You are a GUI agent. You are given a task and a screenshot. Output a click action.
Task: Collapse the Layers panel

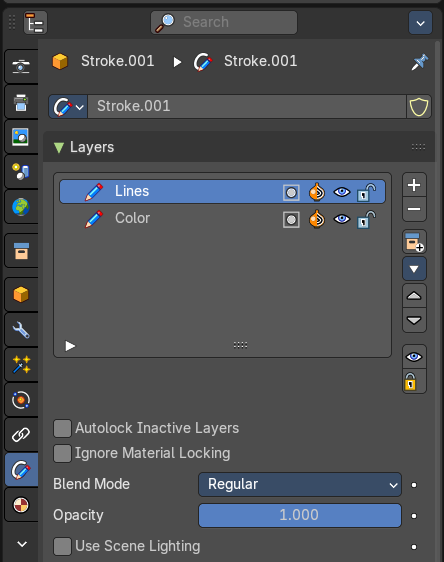click(59, 147)
